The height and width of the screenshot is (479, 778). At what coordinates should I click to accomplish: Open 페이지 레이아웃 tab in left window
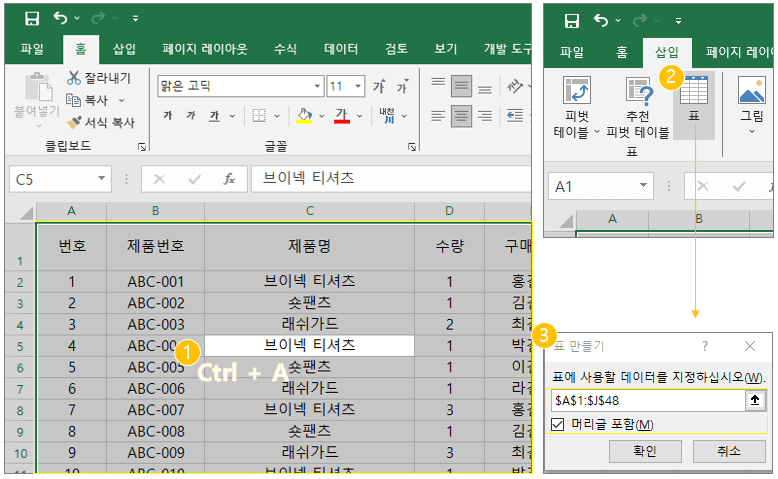(205, 49)
